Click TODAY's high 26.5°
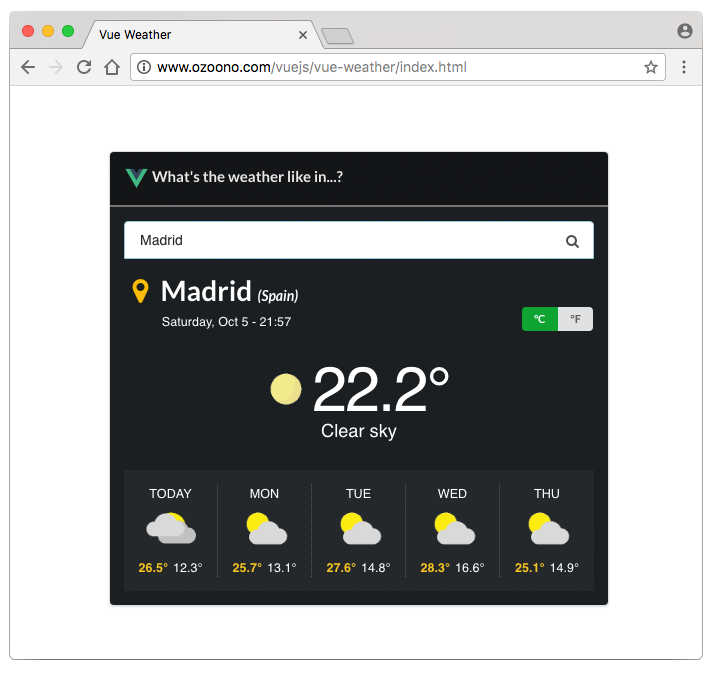Viewport: 713px width, 675px height. tap(153, 568)
